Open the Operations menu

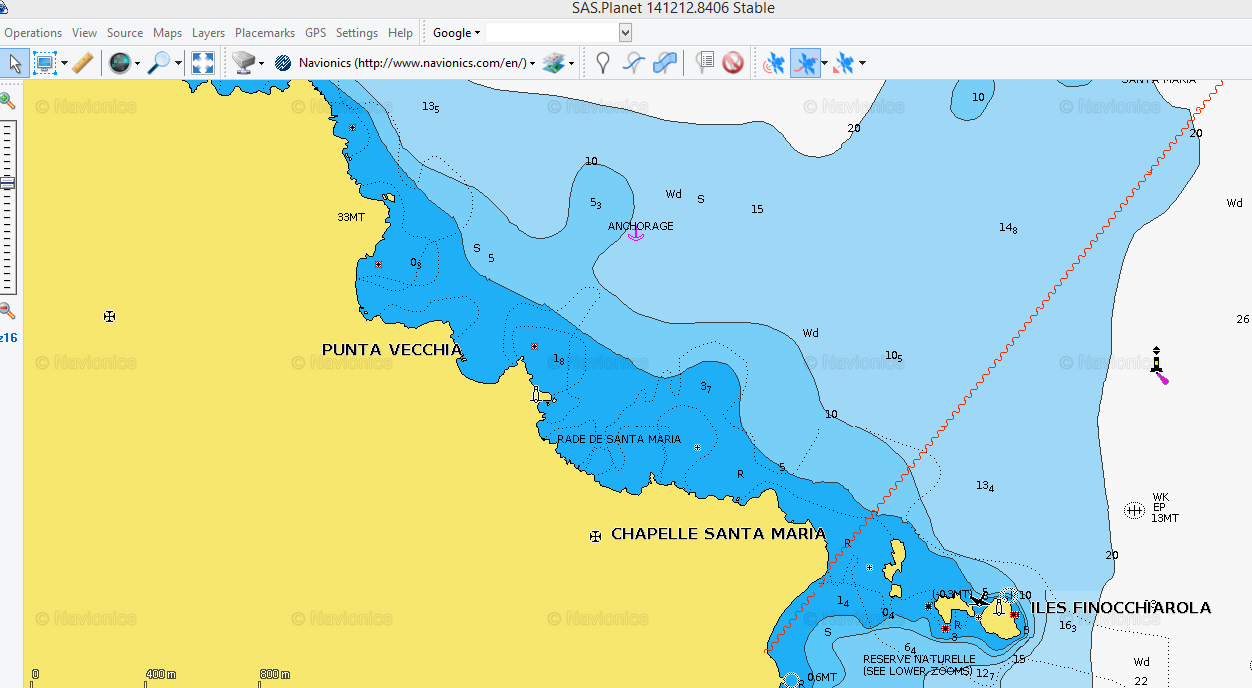[x=33, y=33]
